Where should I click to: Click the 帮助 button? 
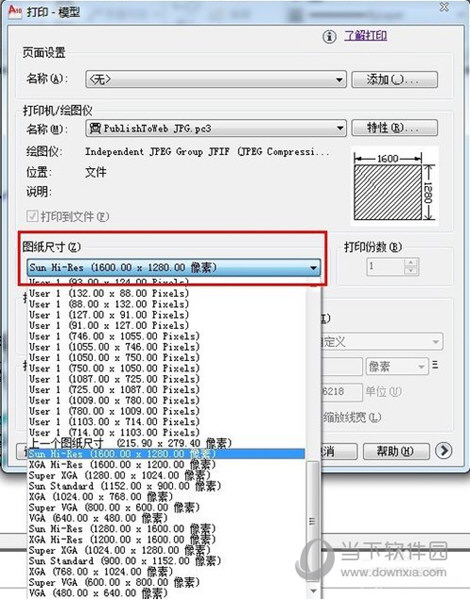click(x=396, y=452)
